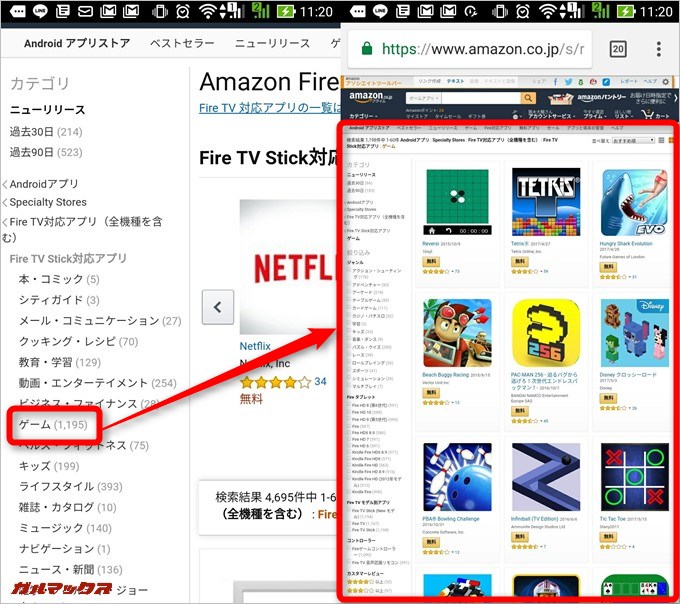Check the Kindle Fire HDX checkbox
Image resolution: width=680 pixels, height=604 pixels.
pos(349,458)
